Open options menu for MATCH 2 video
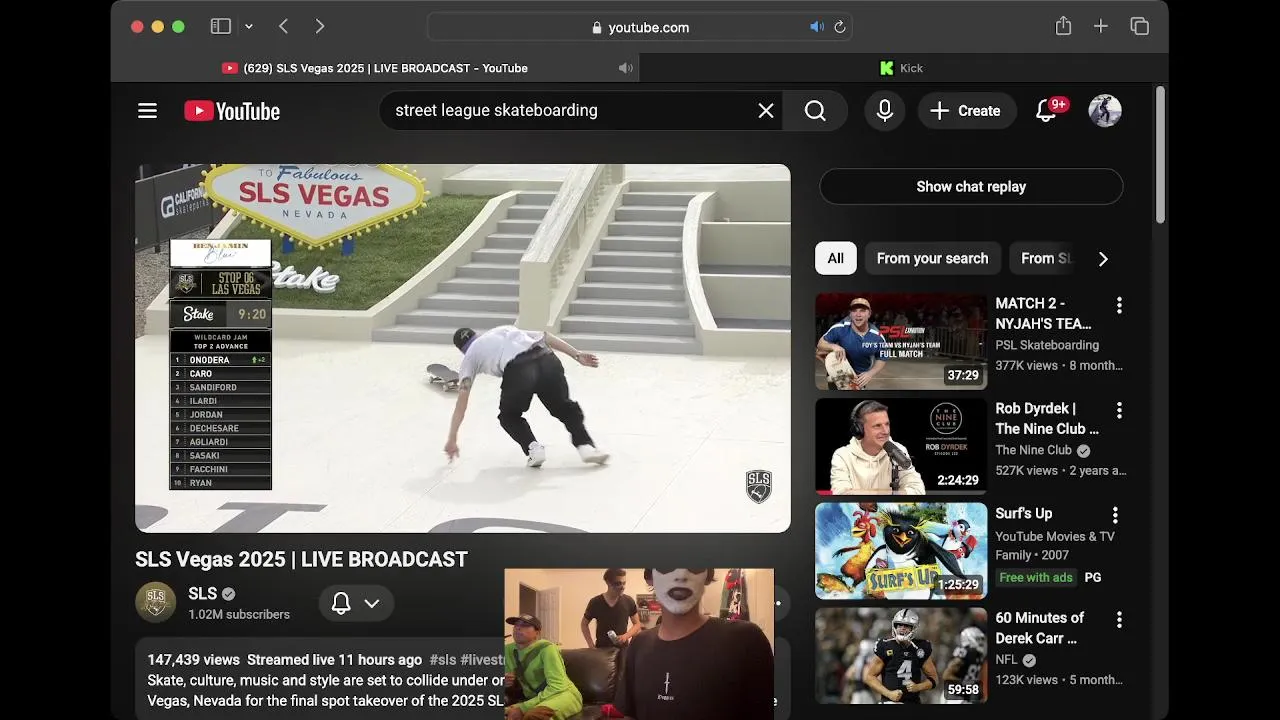The image size is (1280, 720). 1119,305
